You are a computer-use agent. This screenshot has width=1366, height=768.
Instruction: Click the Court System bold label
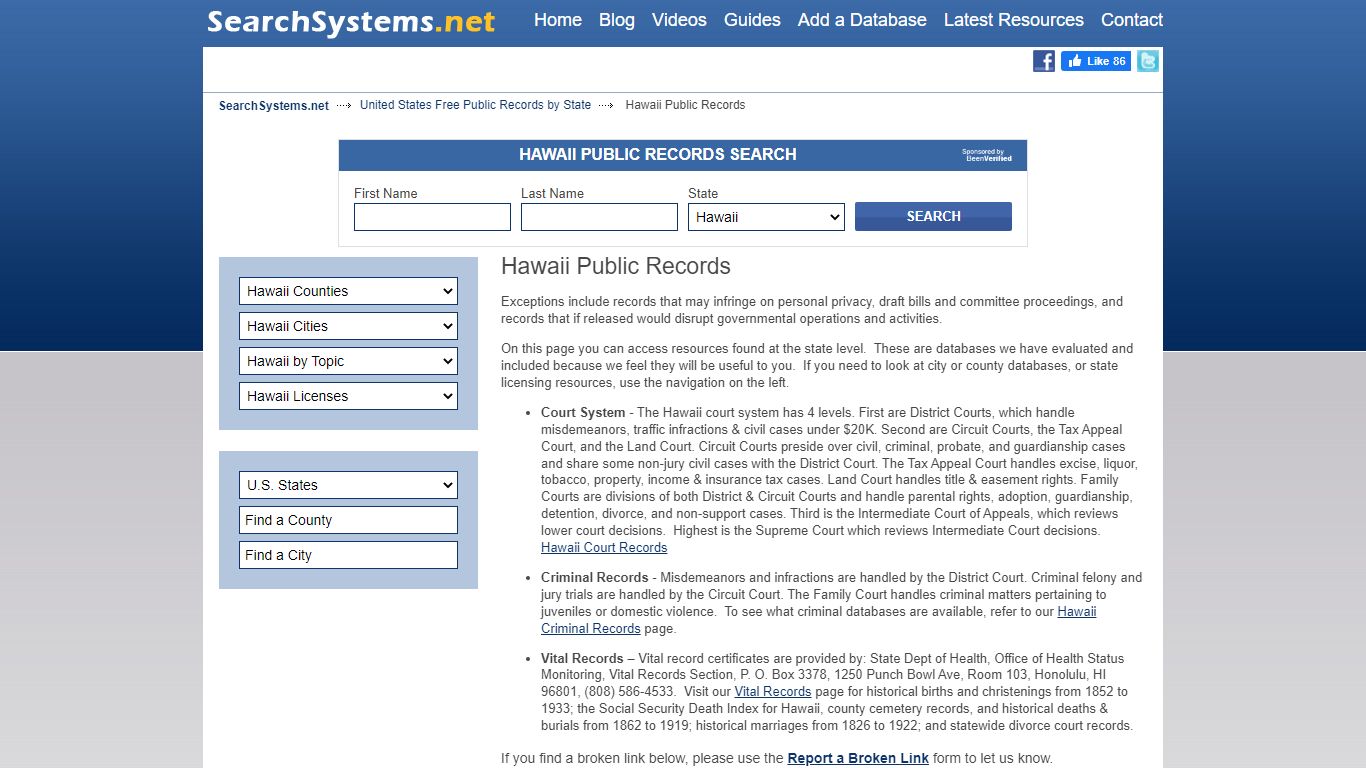[x=583, y=413]
